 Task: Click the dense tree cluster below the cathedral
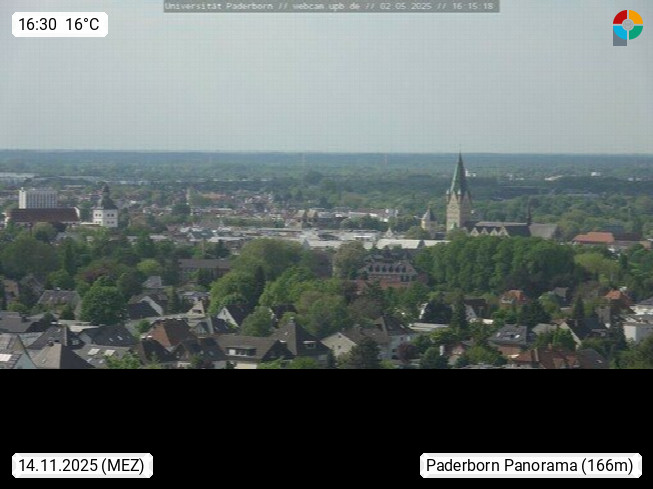[x=490, y=263]
